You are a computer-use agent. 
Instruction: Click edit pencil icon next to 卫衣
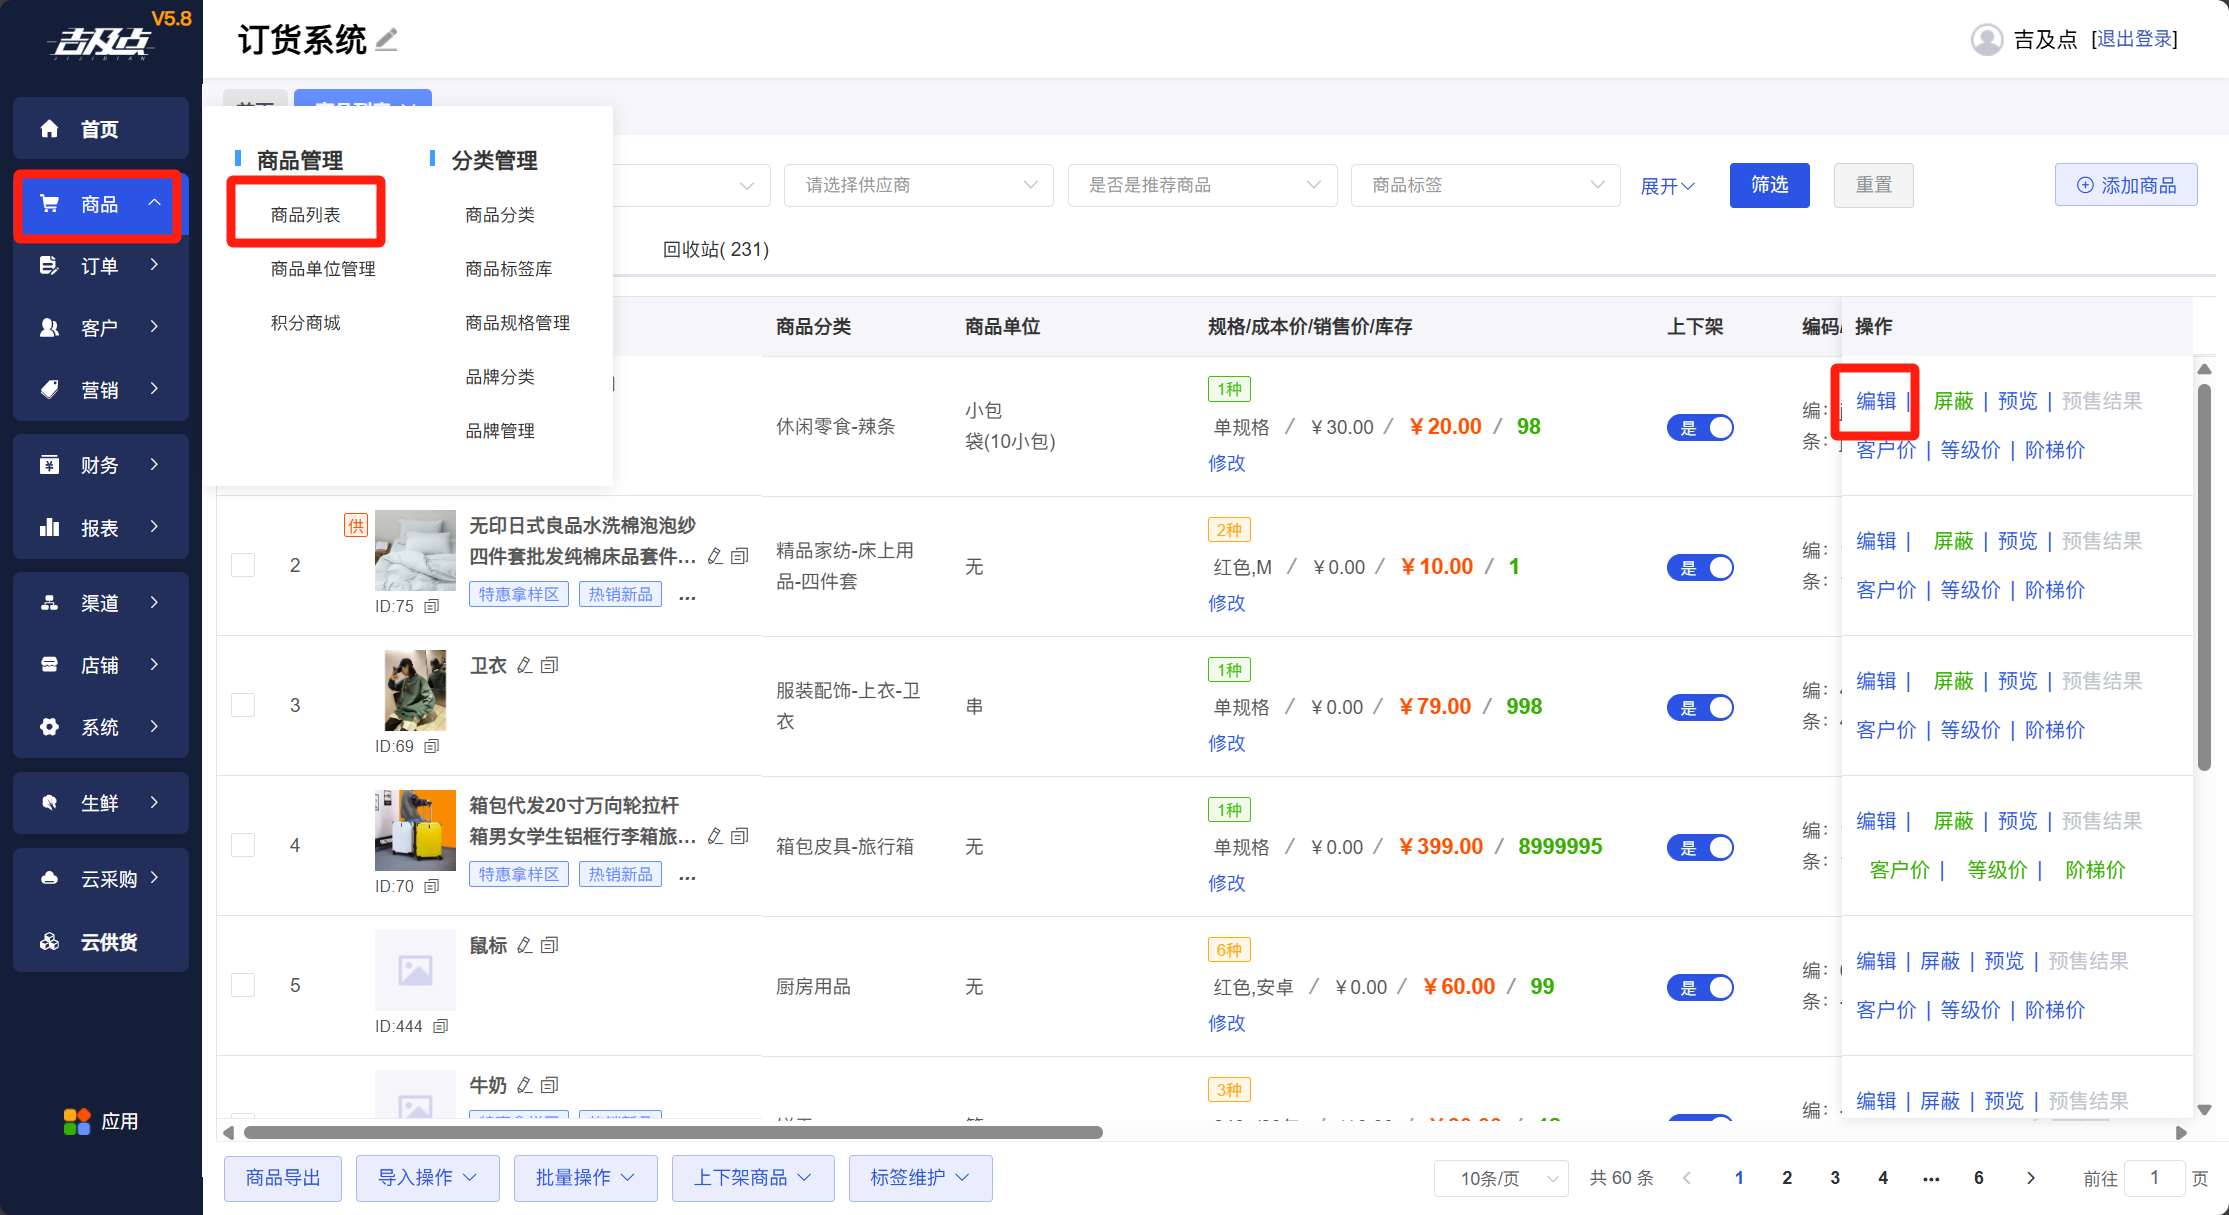click(x=524, y=666)
